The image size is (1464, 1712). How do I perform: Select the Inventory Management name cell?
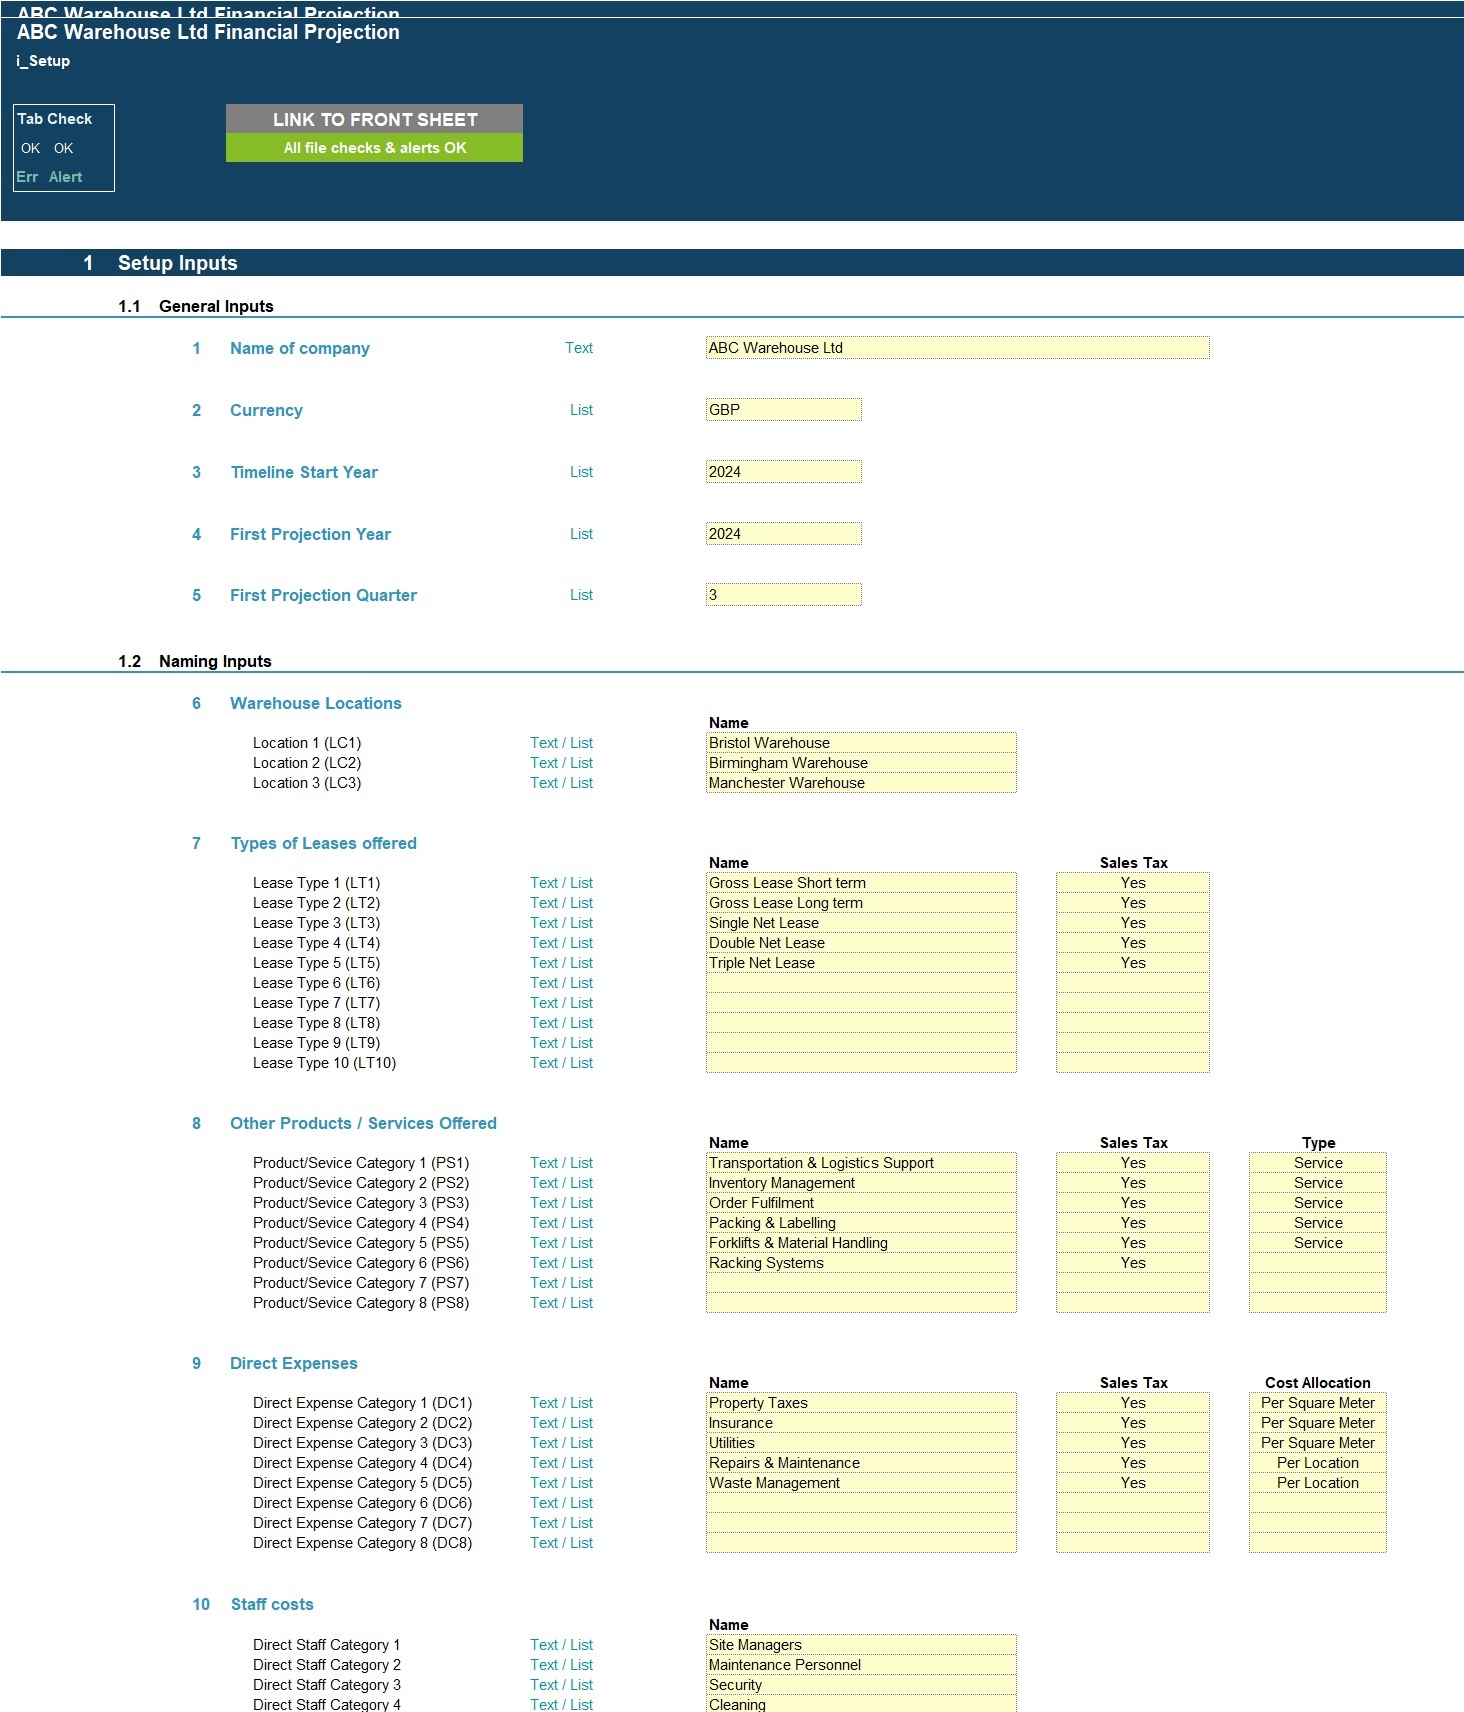(861, 1183)
